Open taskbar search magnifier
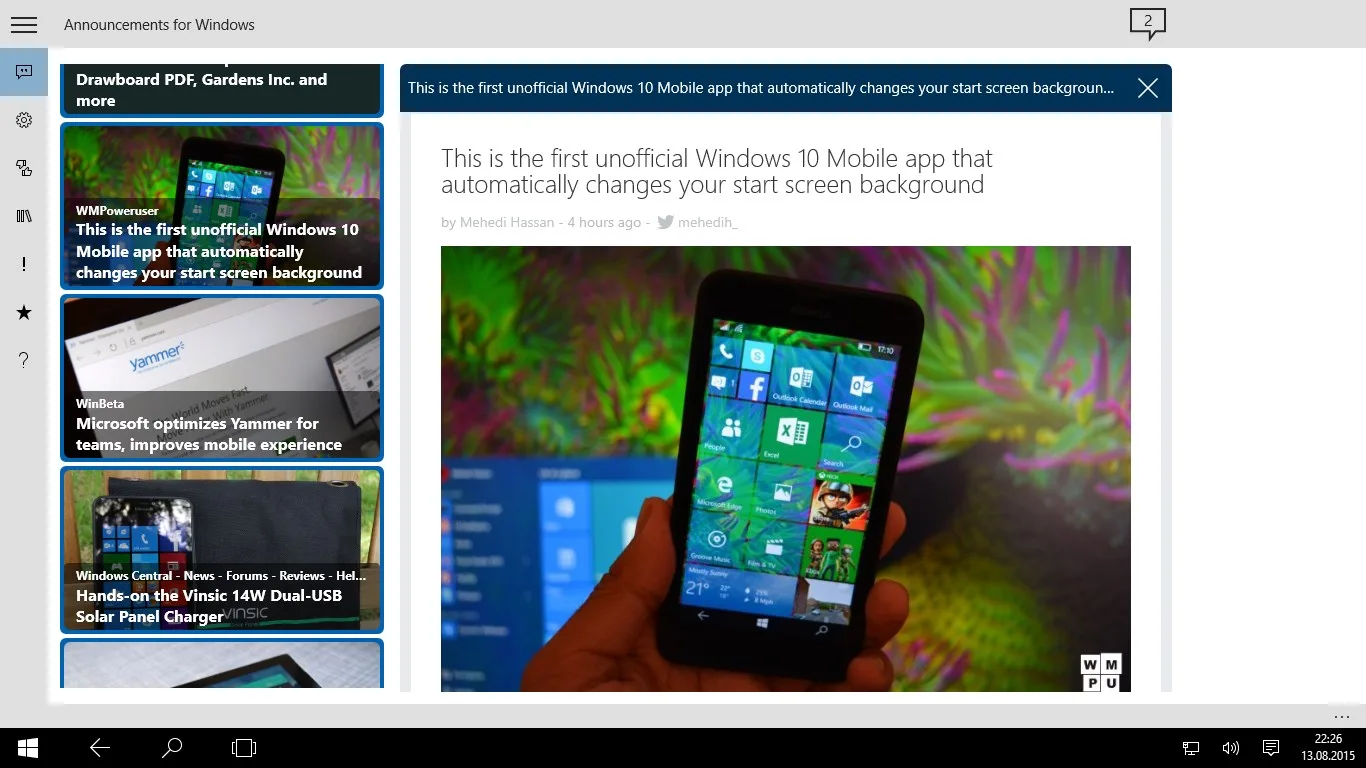1366x768 pixels. pyautogui.click(x=172, y=748)
